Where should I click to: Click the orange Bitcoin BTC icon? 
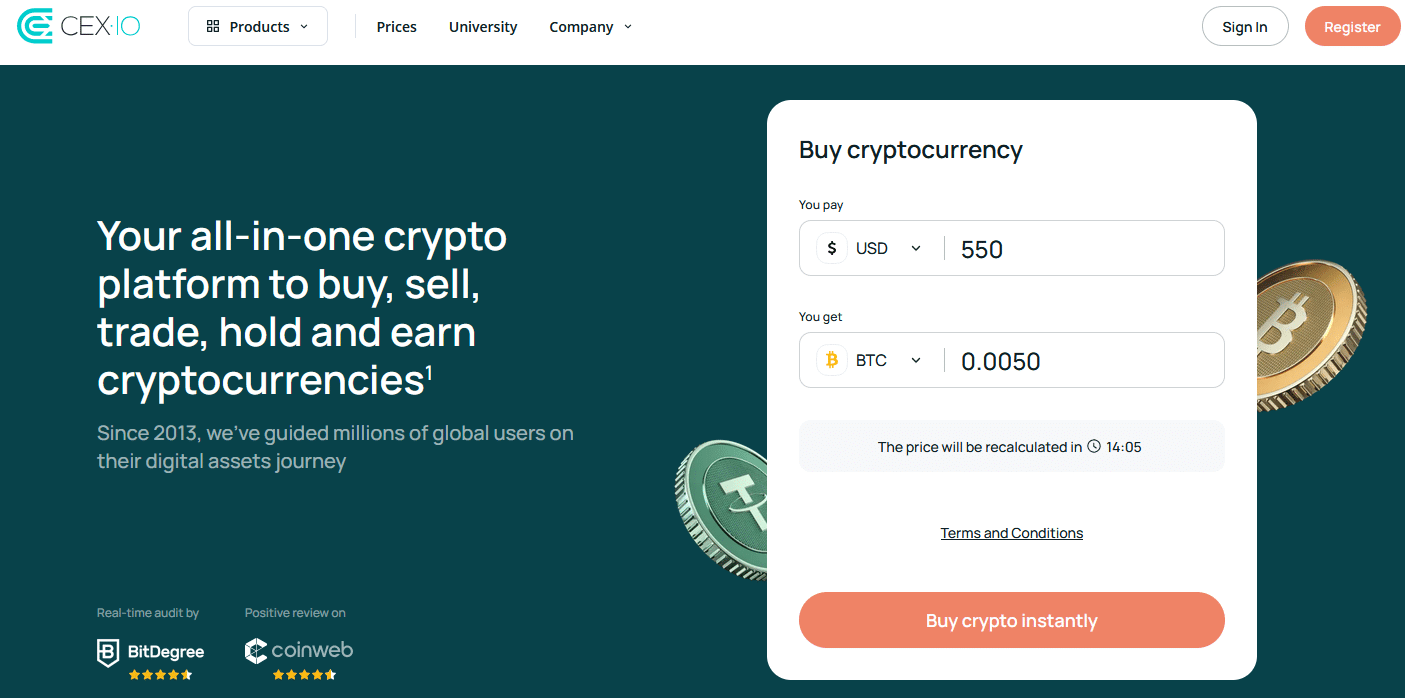(832, 360)
